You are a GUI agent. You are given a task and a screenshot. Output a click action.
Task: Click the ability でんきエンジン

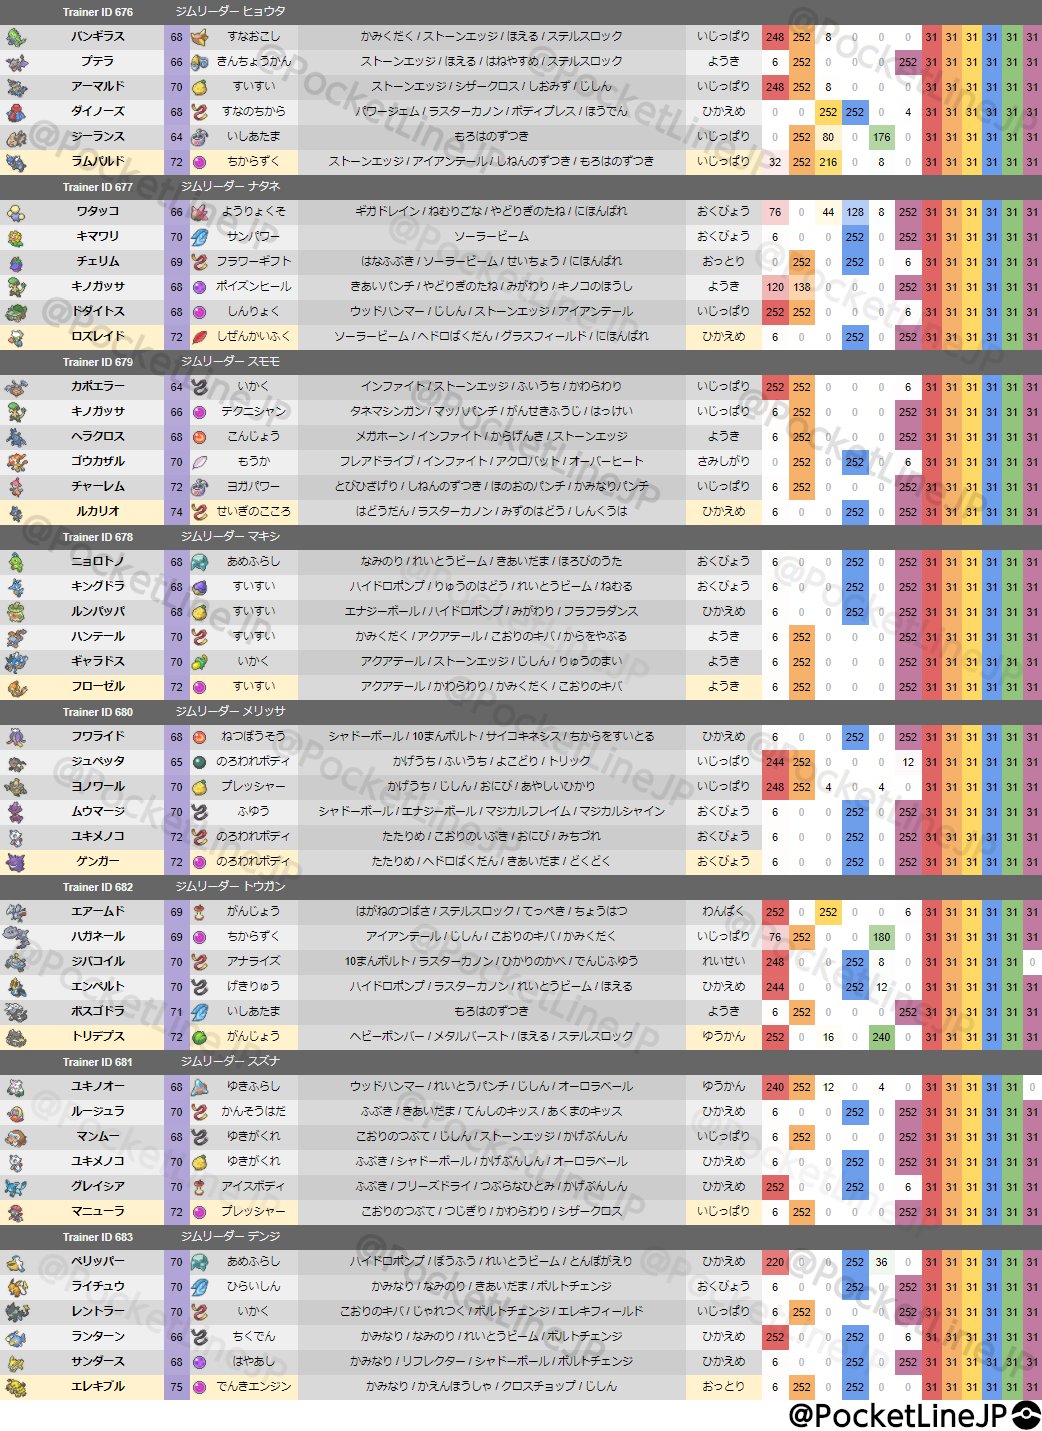(x=254, y=1387)
